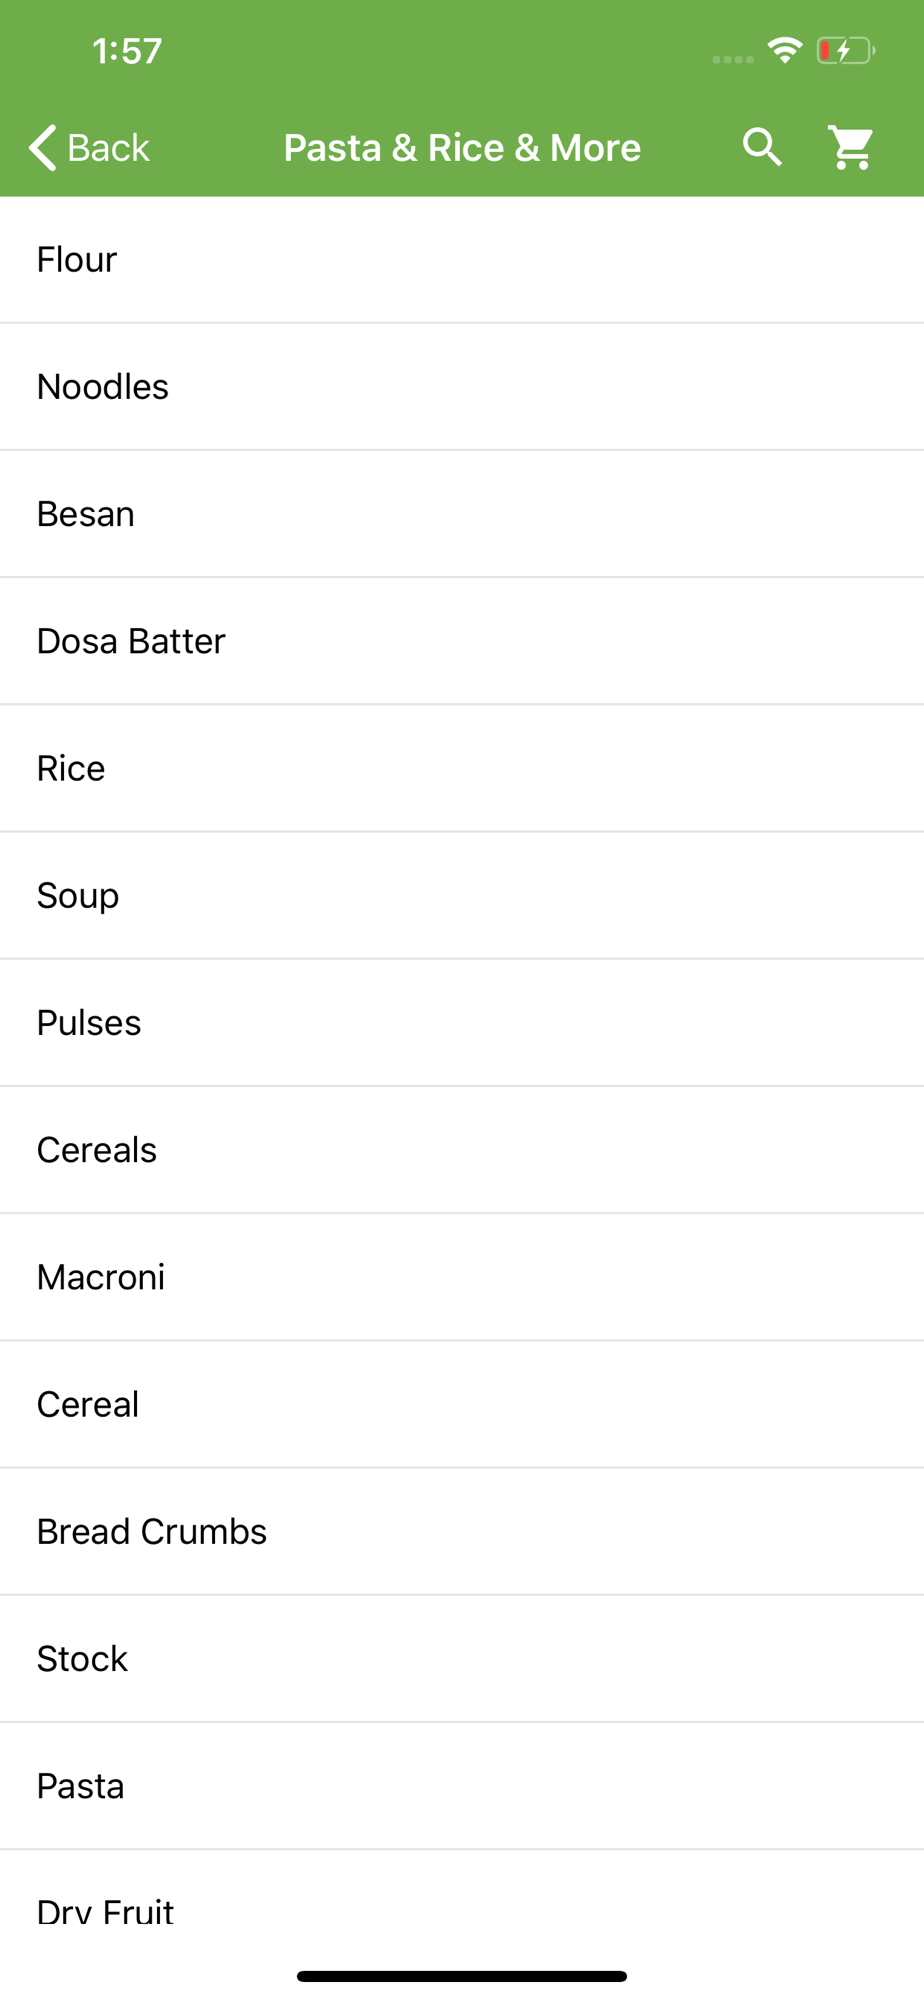Tap the battery status icon
The height and width of the screenshot is (2000, 924).
(845, 50)
